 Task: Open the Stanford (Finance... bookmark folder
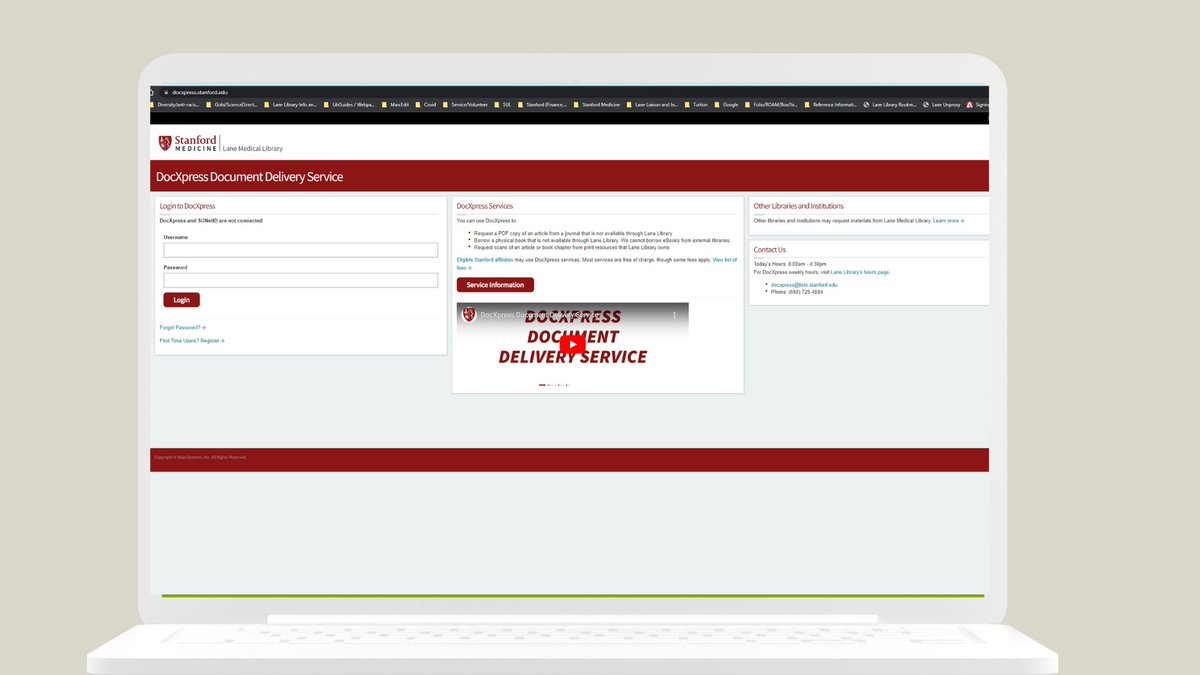coord(543,104)
